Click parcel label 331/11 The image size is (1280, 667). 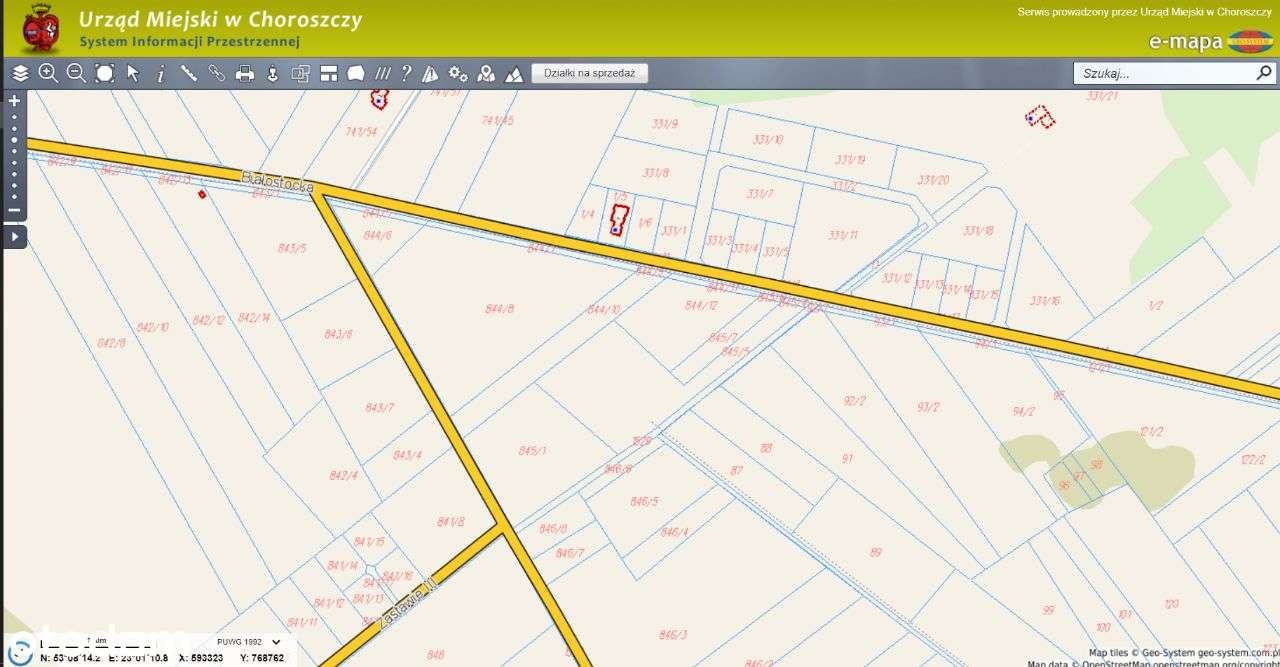pyautogui.click(x=843, y=235)
